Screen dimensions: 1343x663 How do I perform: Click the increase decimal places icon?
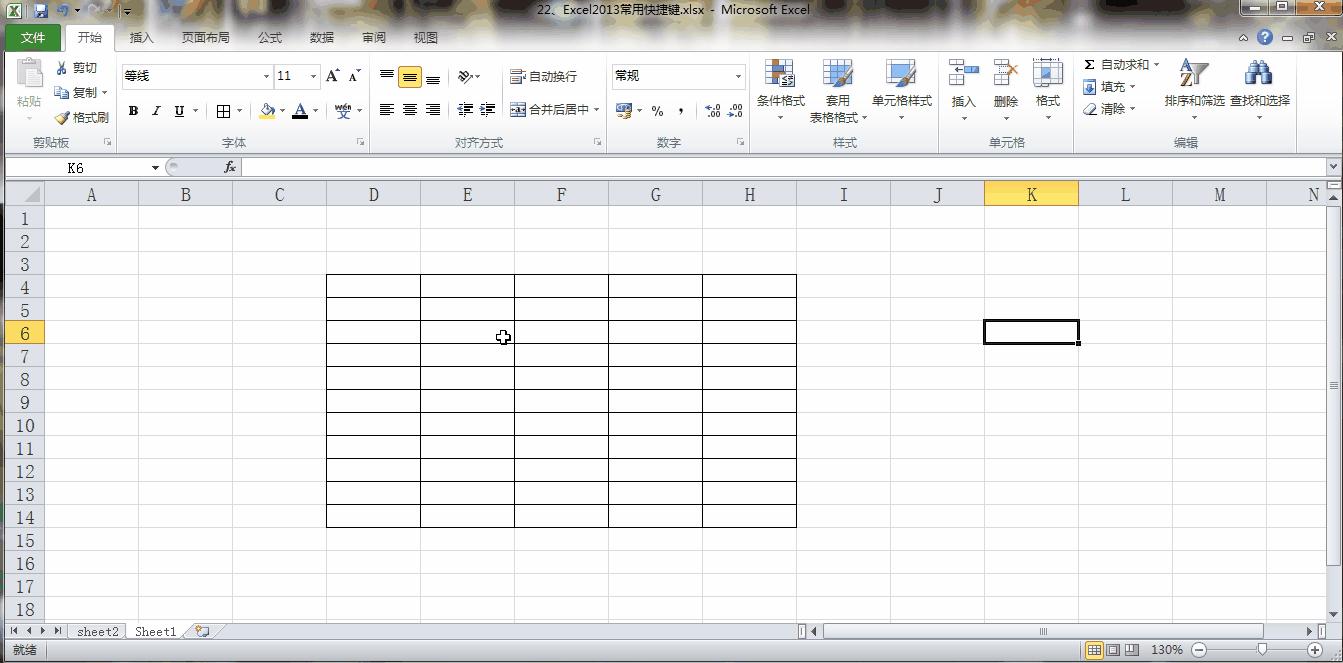712,112
